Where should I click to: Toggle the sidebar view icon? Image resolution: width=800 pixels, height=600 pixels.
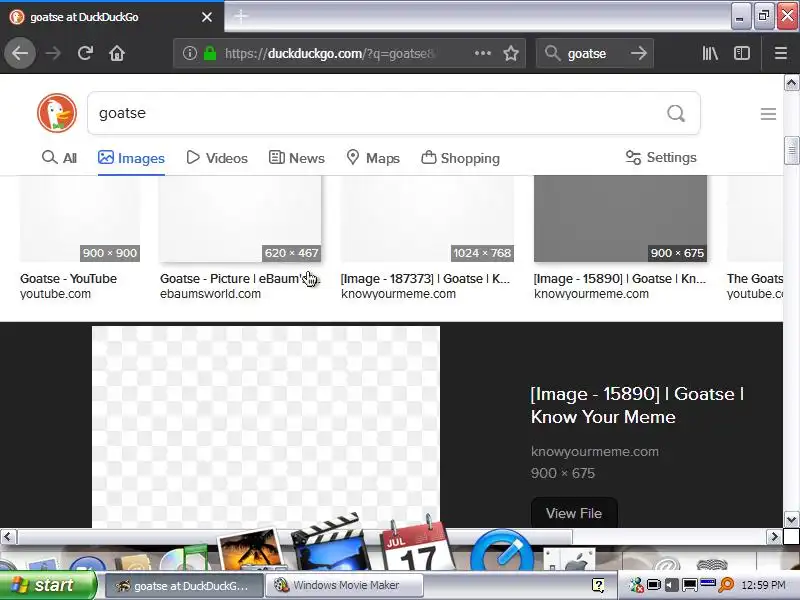[x=742, y=53]
